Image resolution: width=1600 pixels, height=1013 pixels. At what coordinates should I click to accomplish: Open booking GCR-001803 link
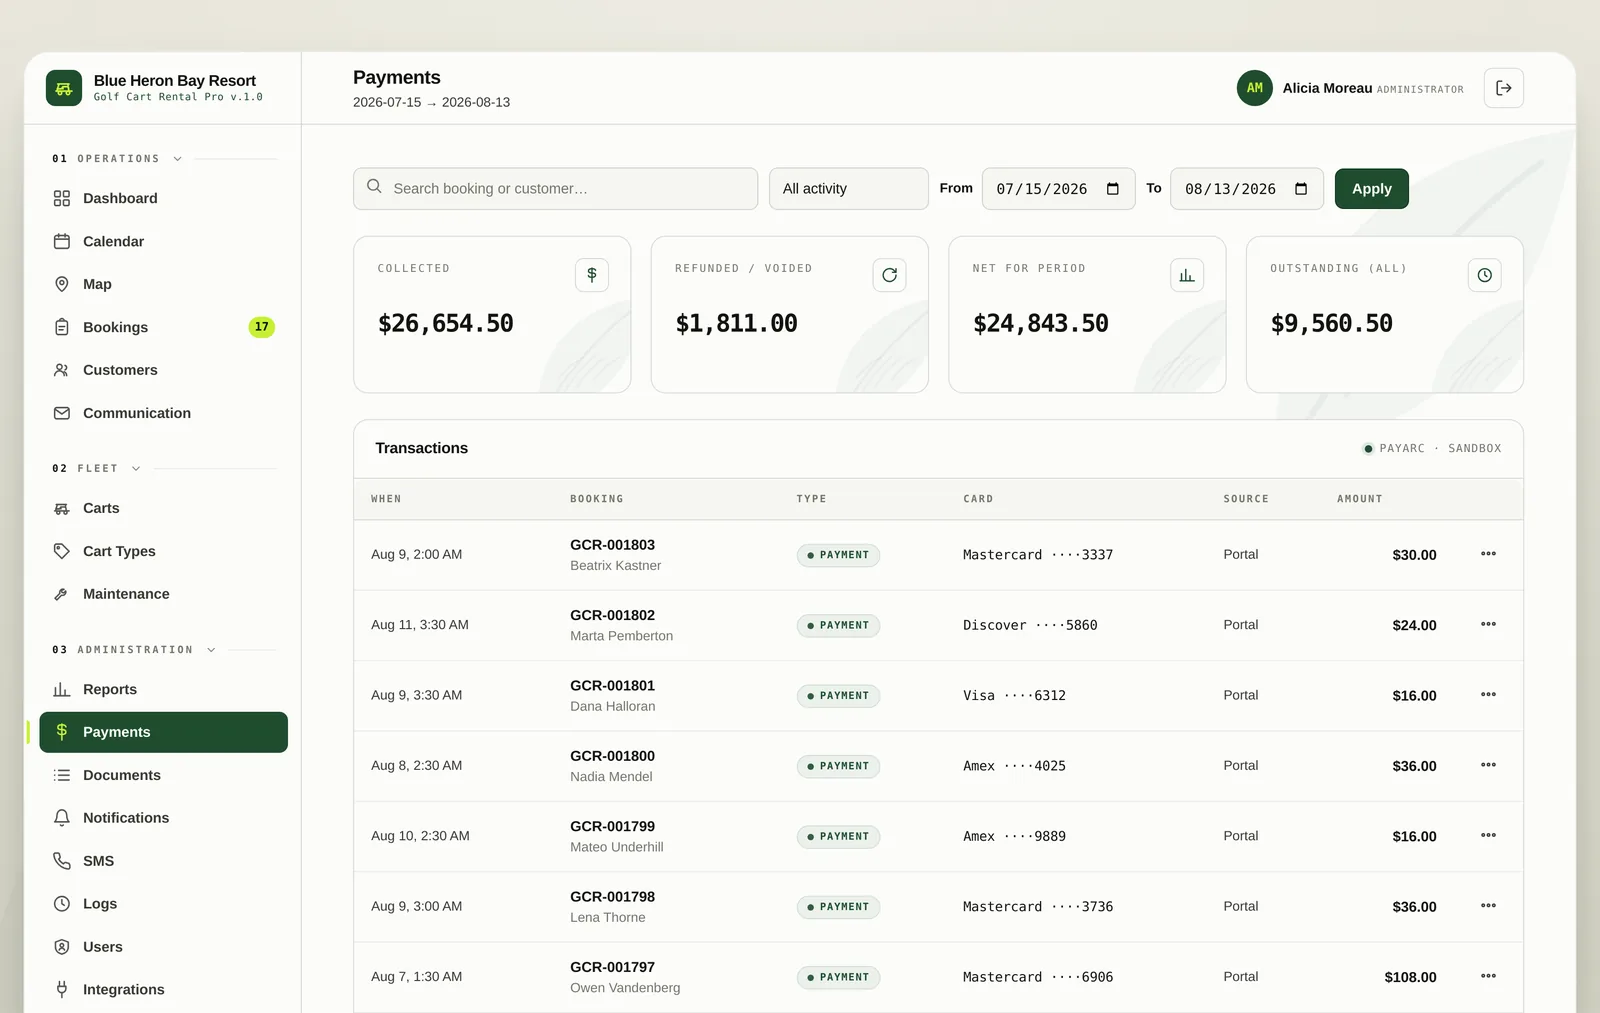click(x=612, y=545)
